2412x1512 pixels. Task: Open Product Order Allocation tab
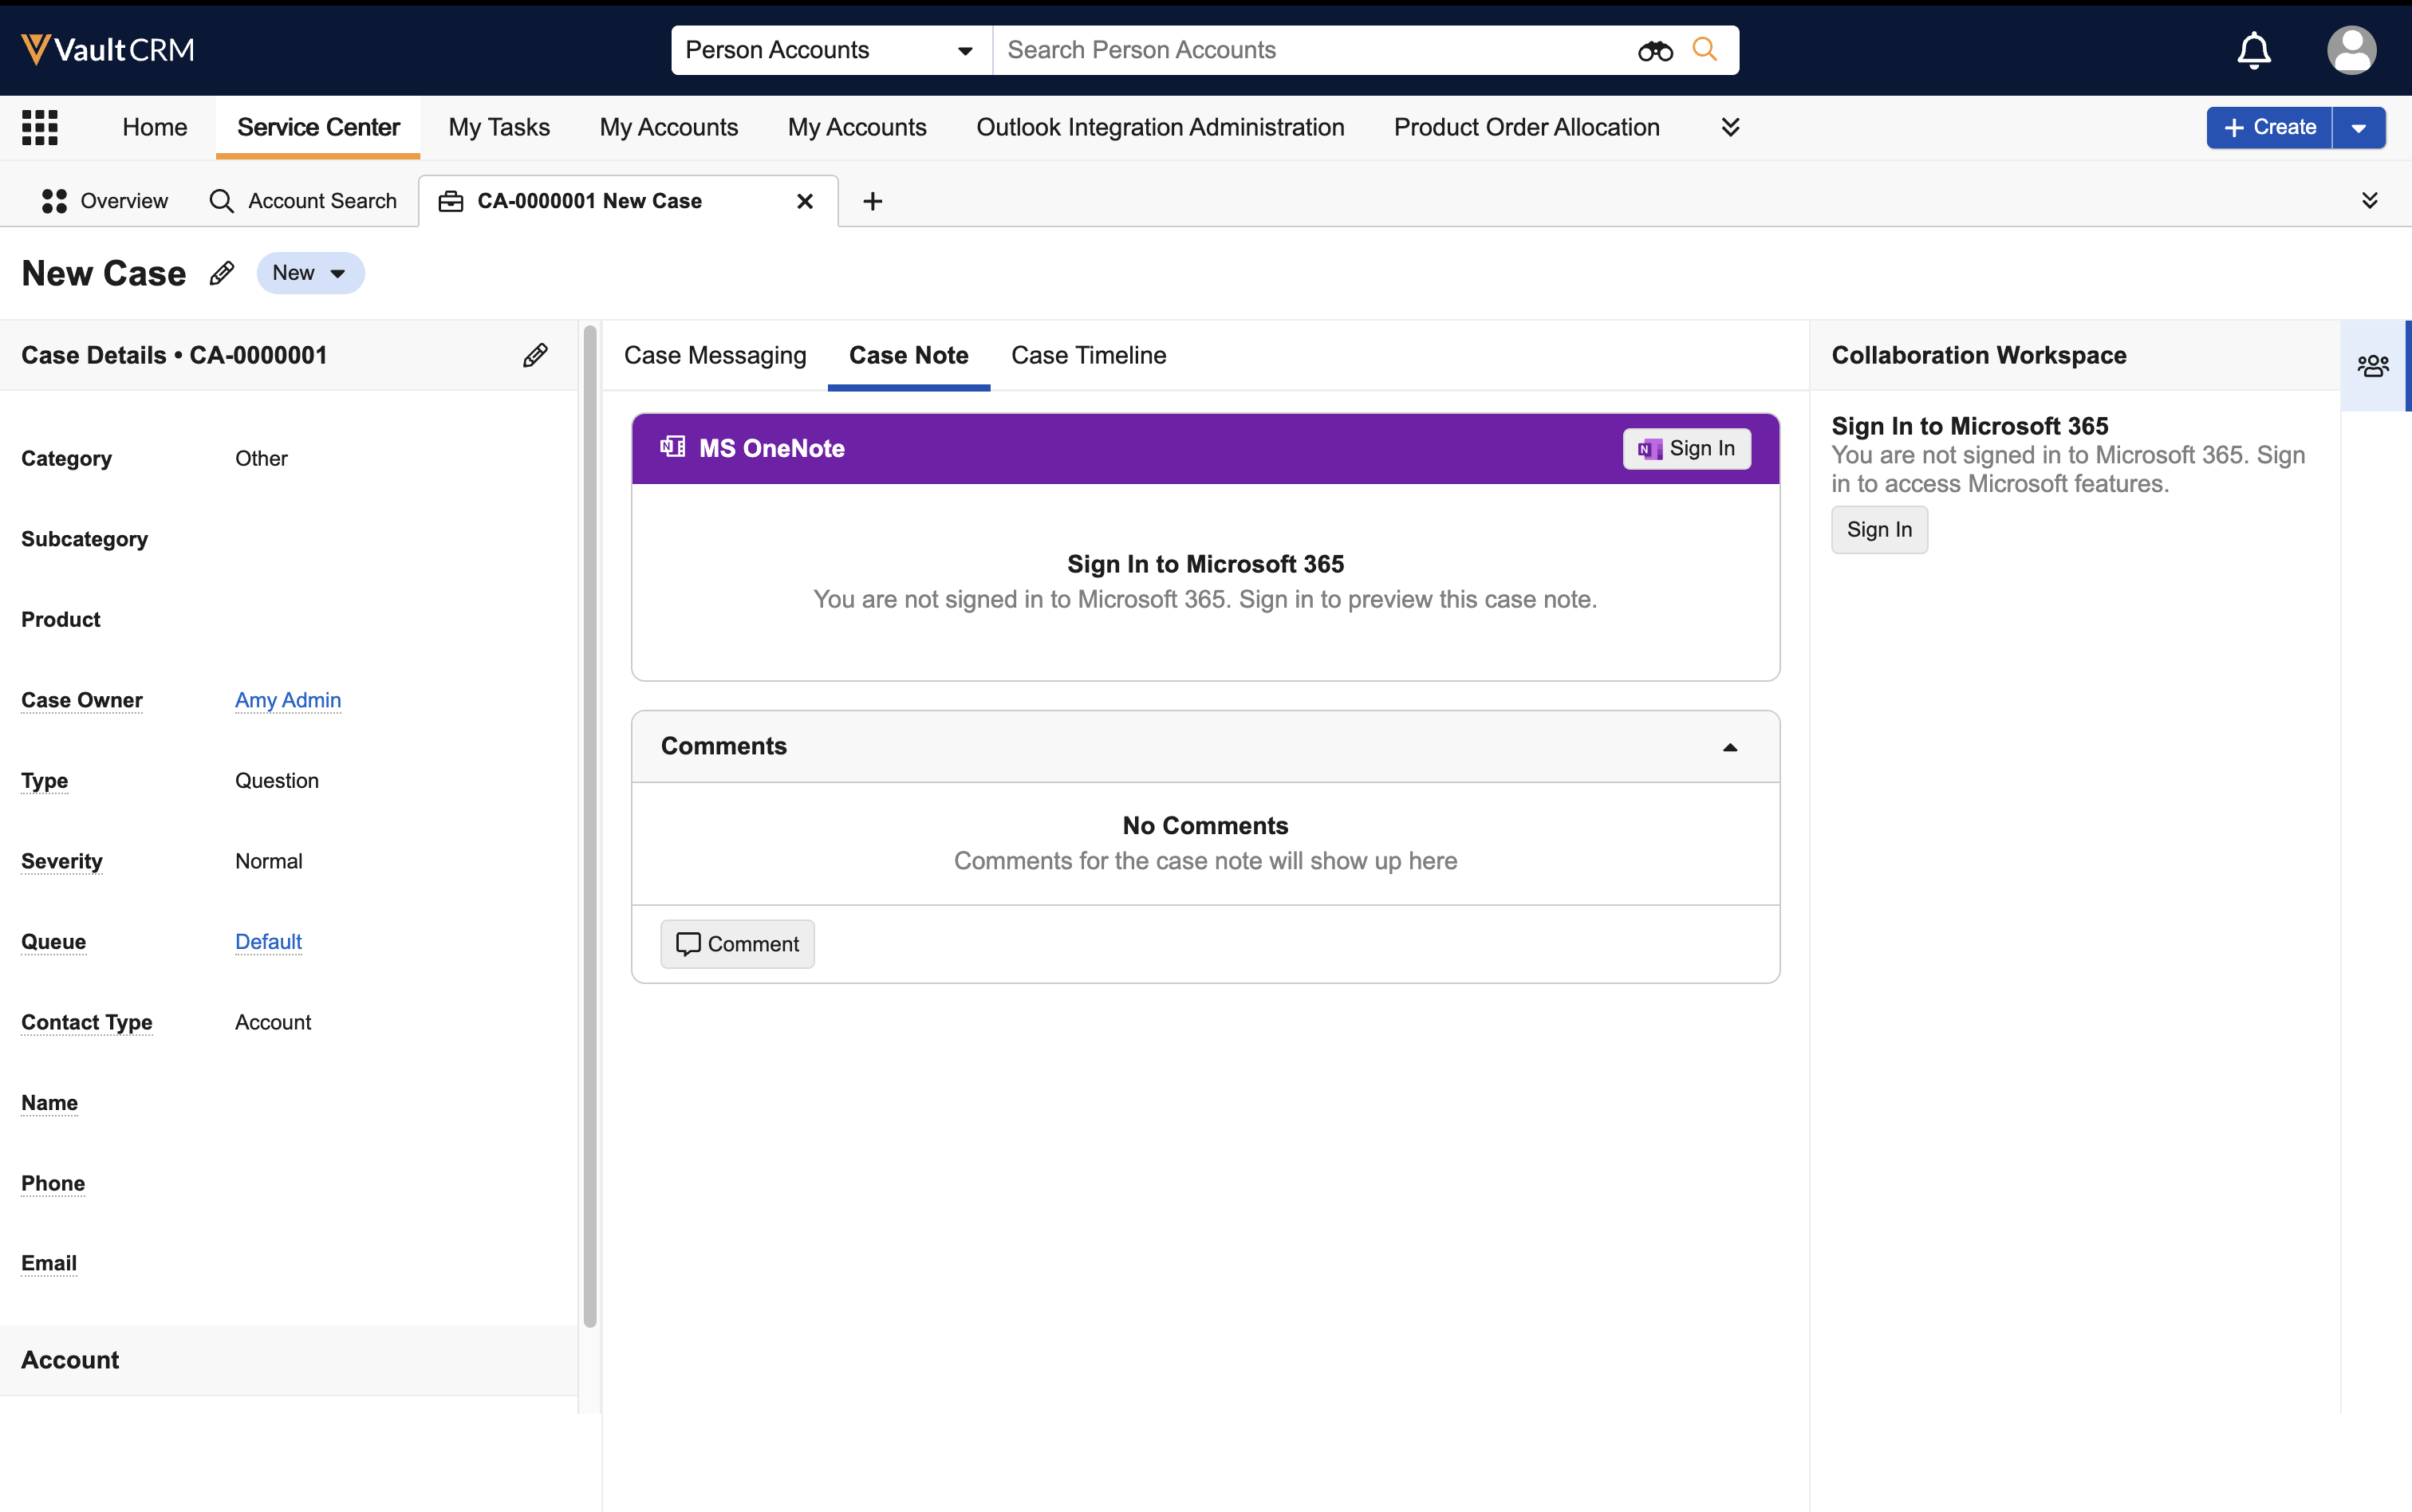point(1527,127)
